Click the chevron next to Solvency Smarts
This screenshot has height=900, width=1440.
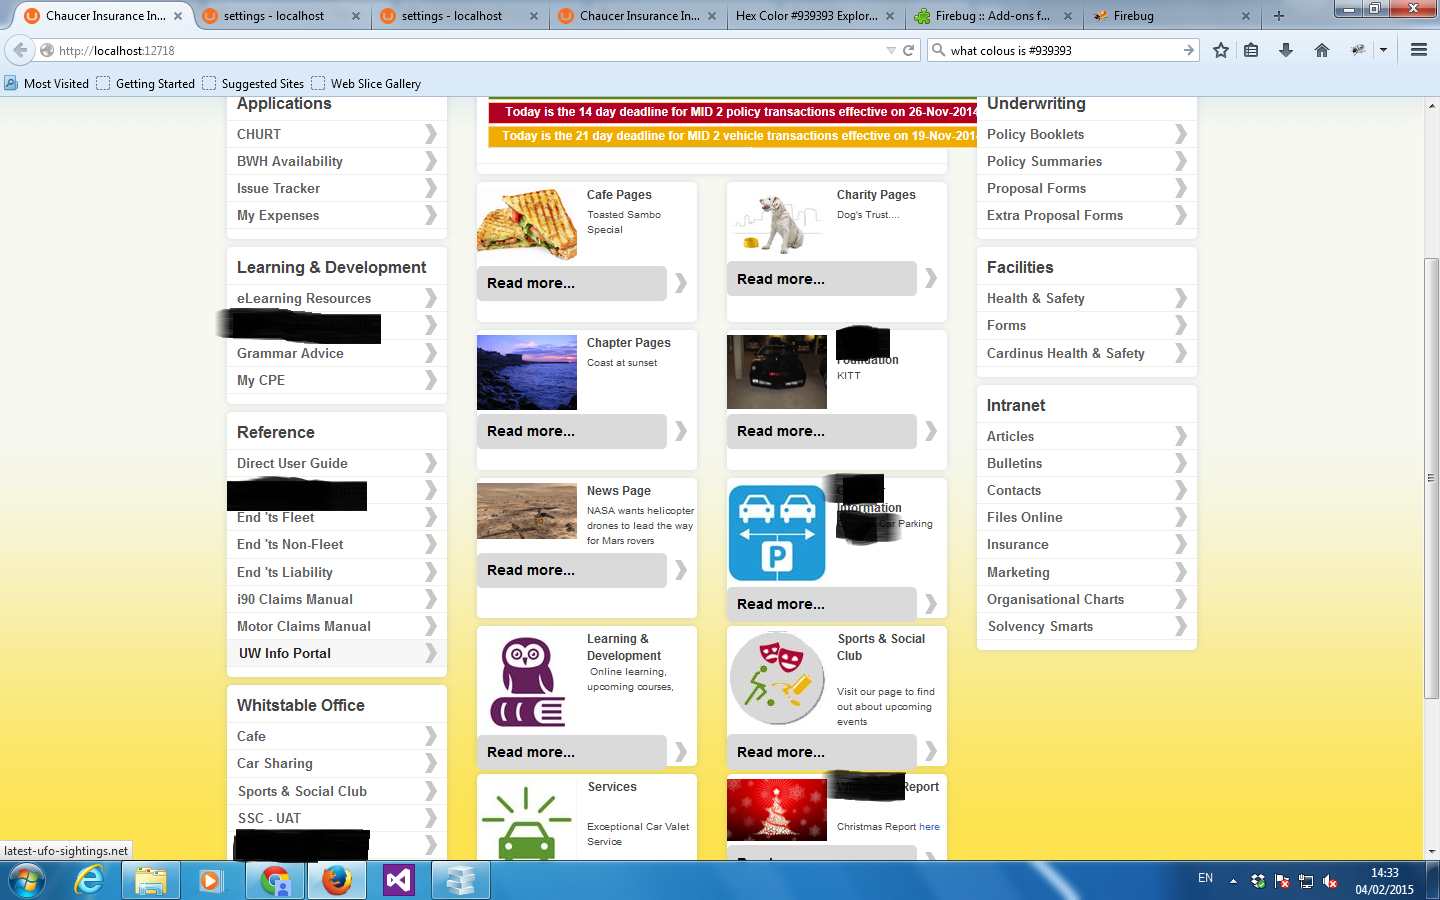click(1181, 626)
